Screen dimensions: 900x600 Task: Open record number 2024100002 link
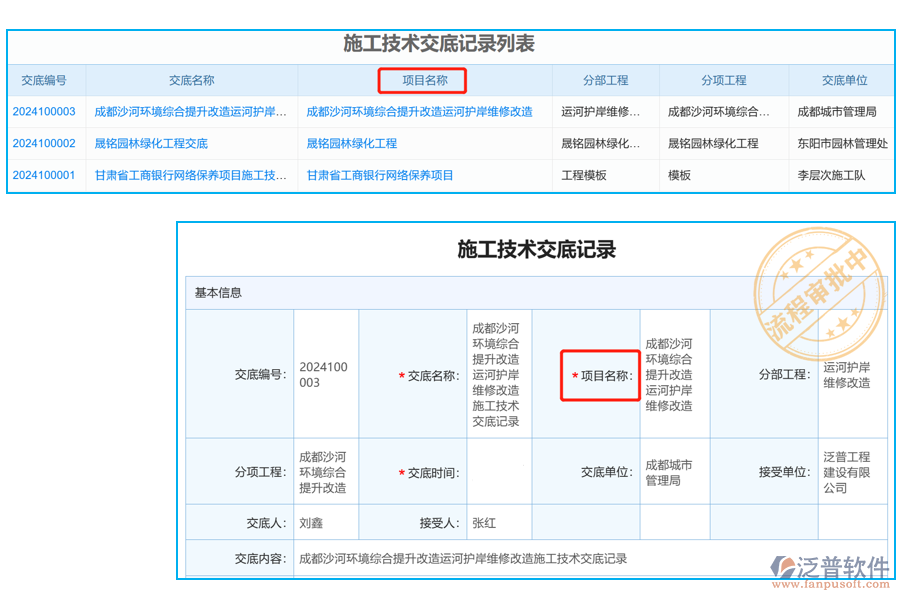44,142
